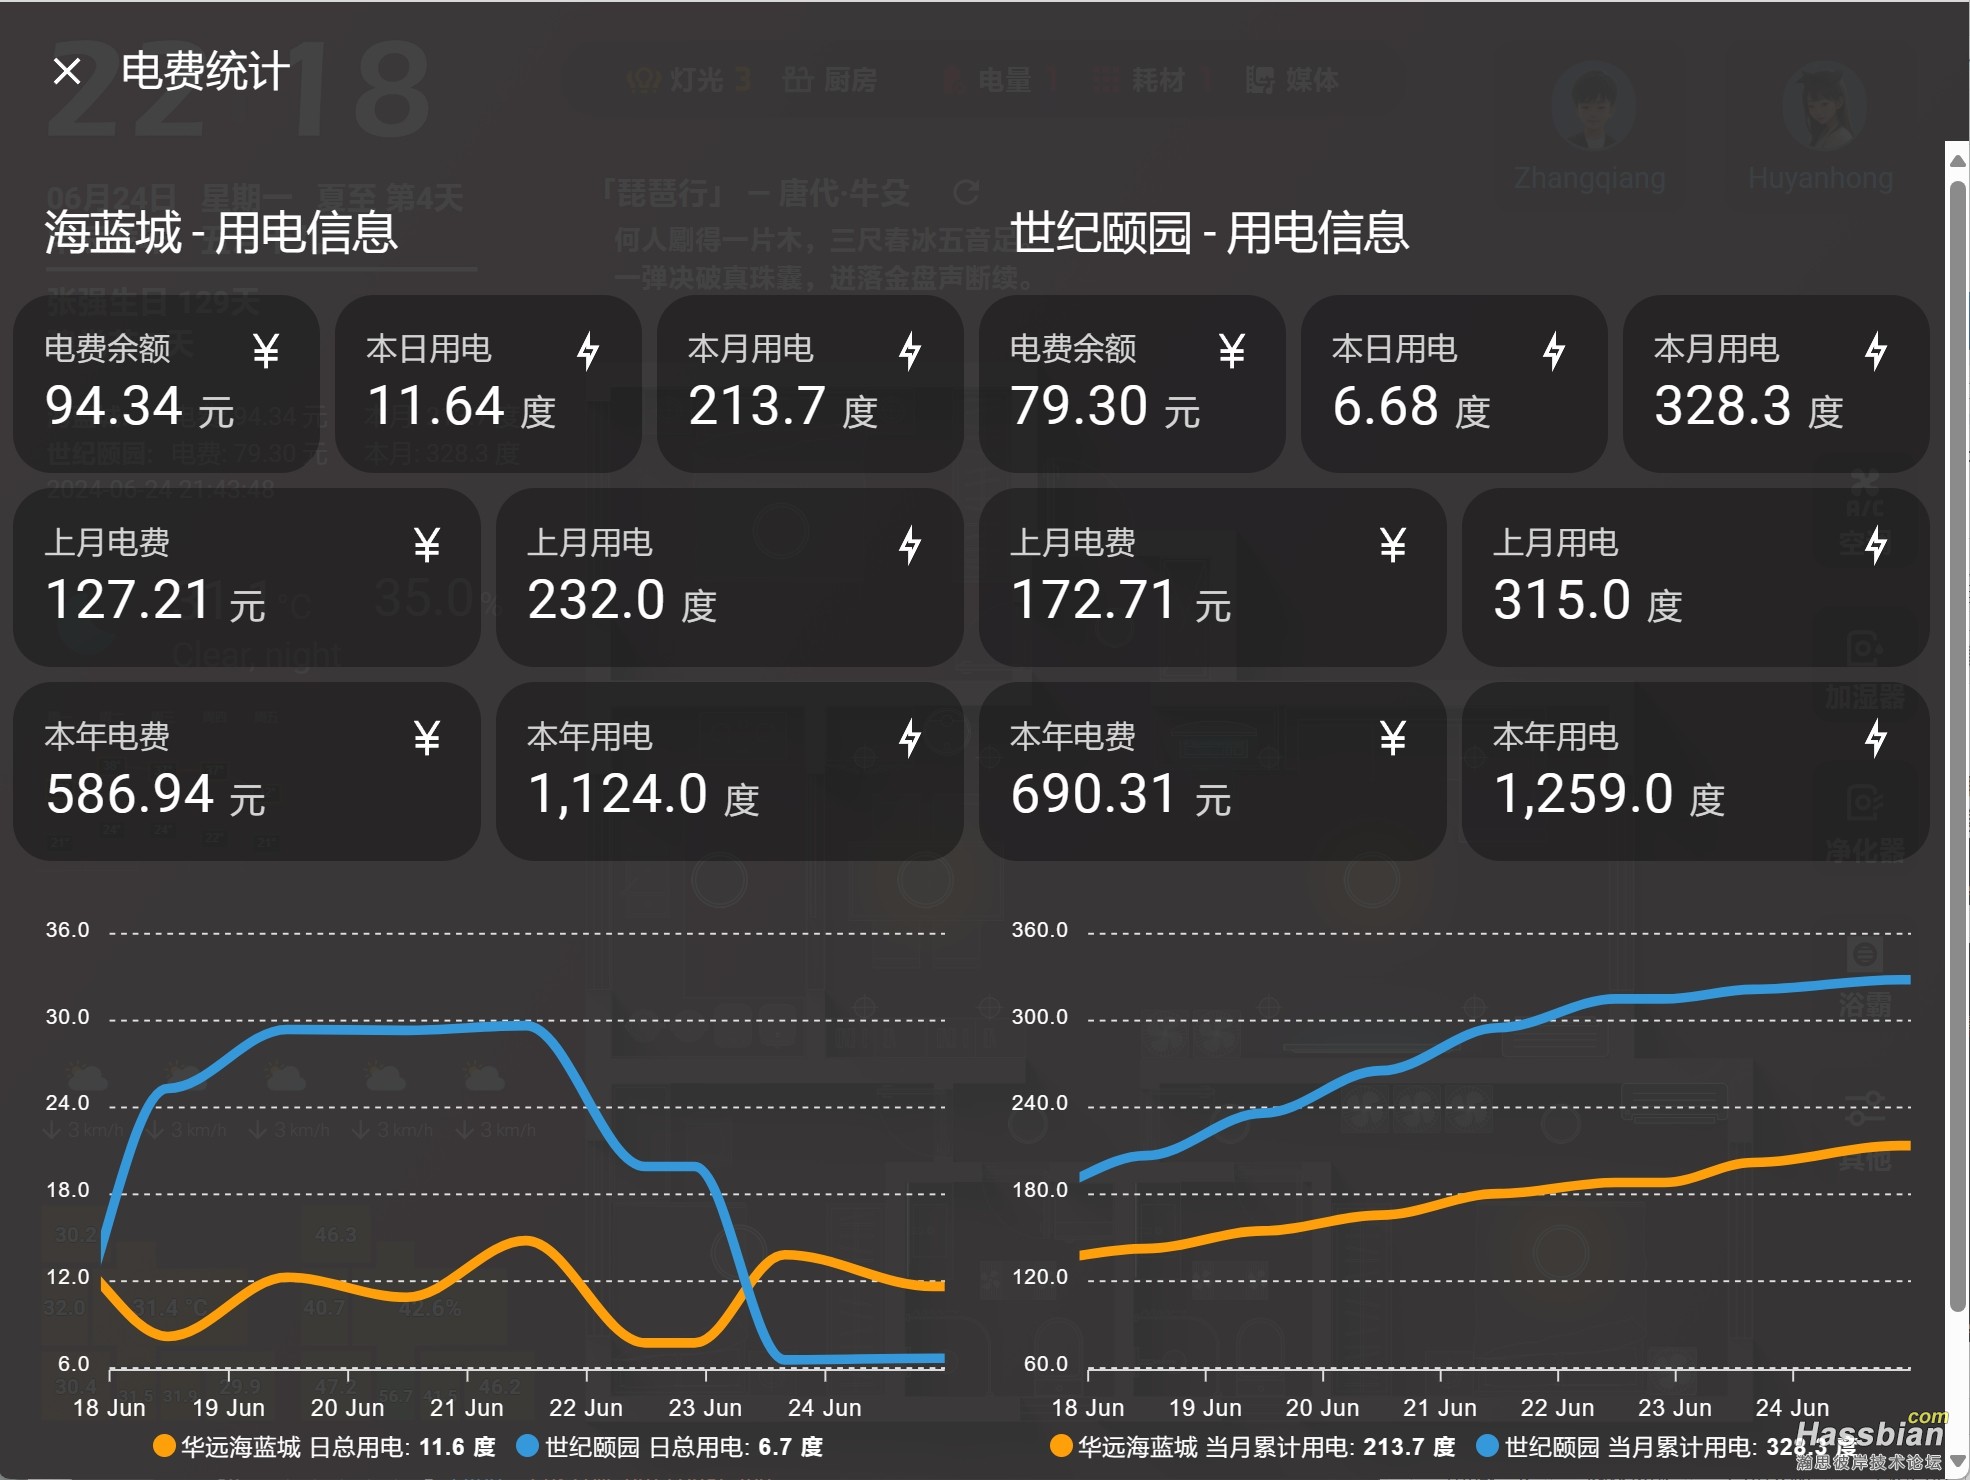Close the 电费统计 dialog

click(x=67, y=72)
